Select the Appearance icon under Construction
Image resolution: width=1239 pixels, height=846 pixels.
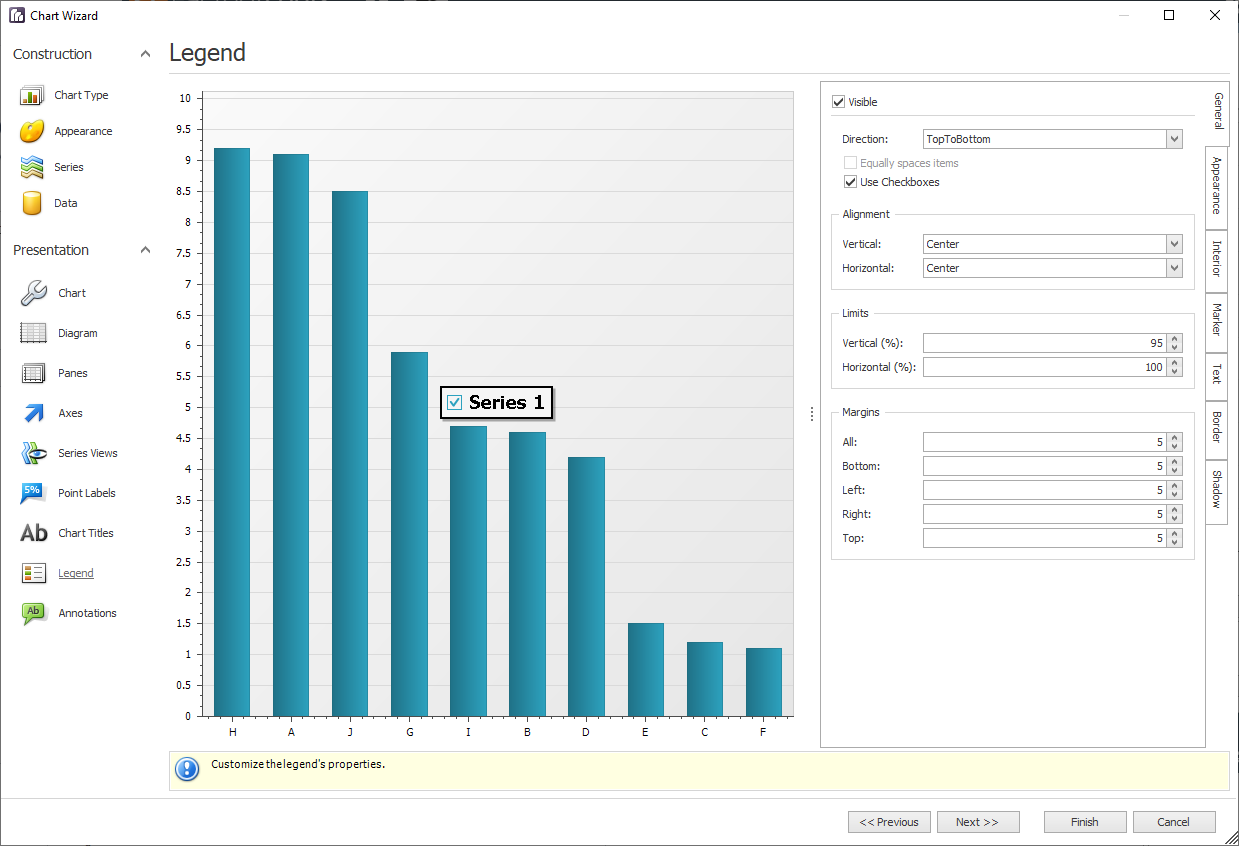pyautogui.click(x=32, y=131)
